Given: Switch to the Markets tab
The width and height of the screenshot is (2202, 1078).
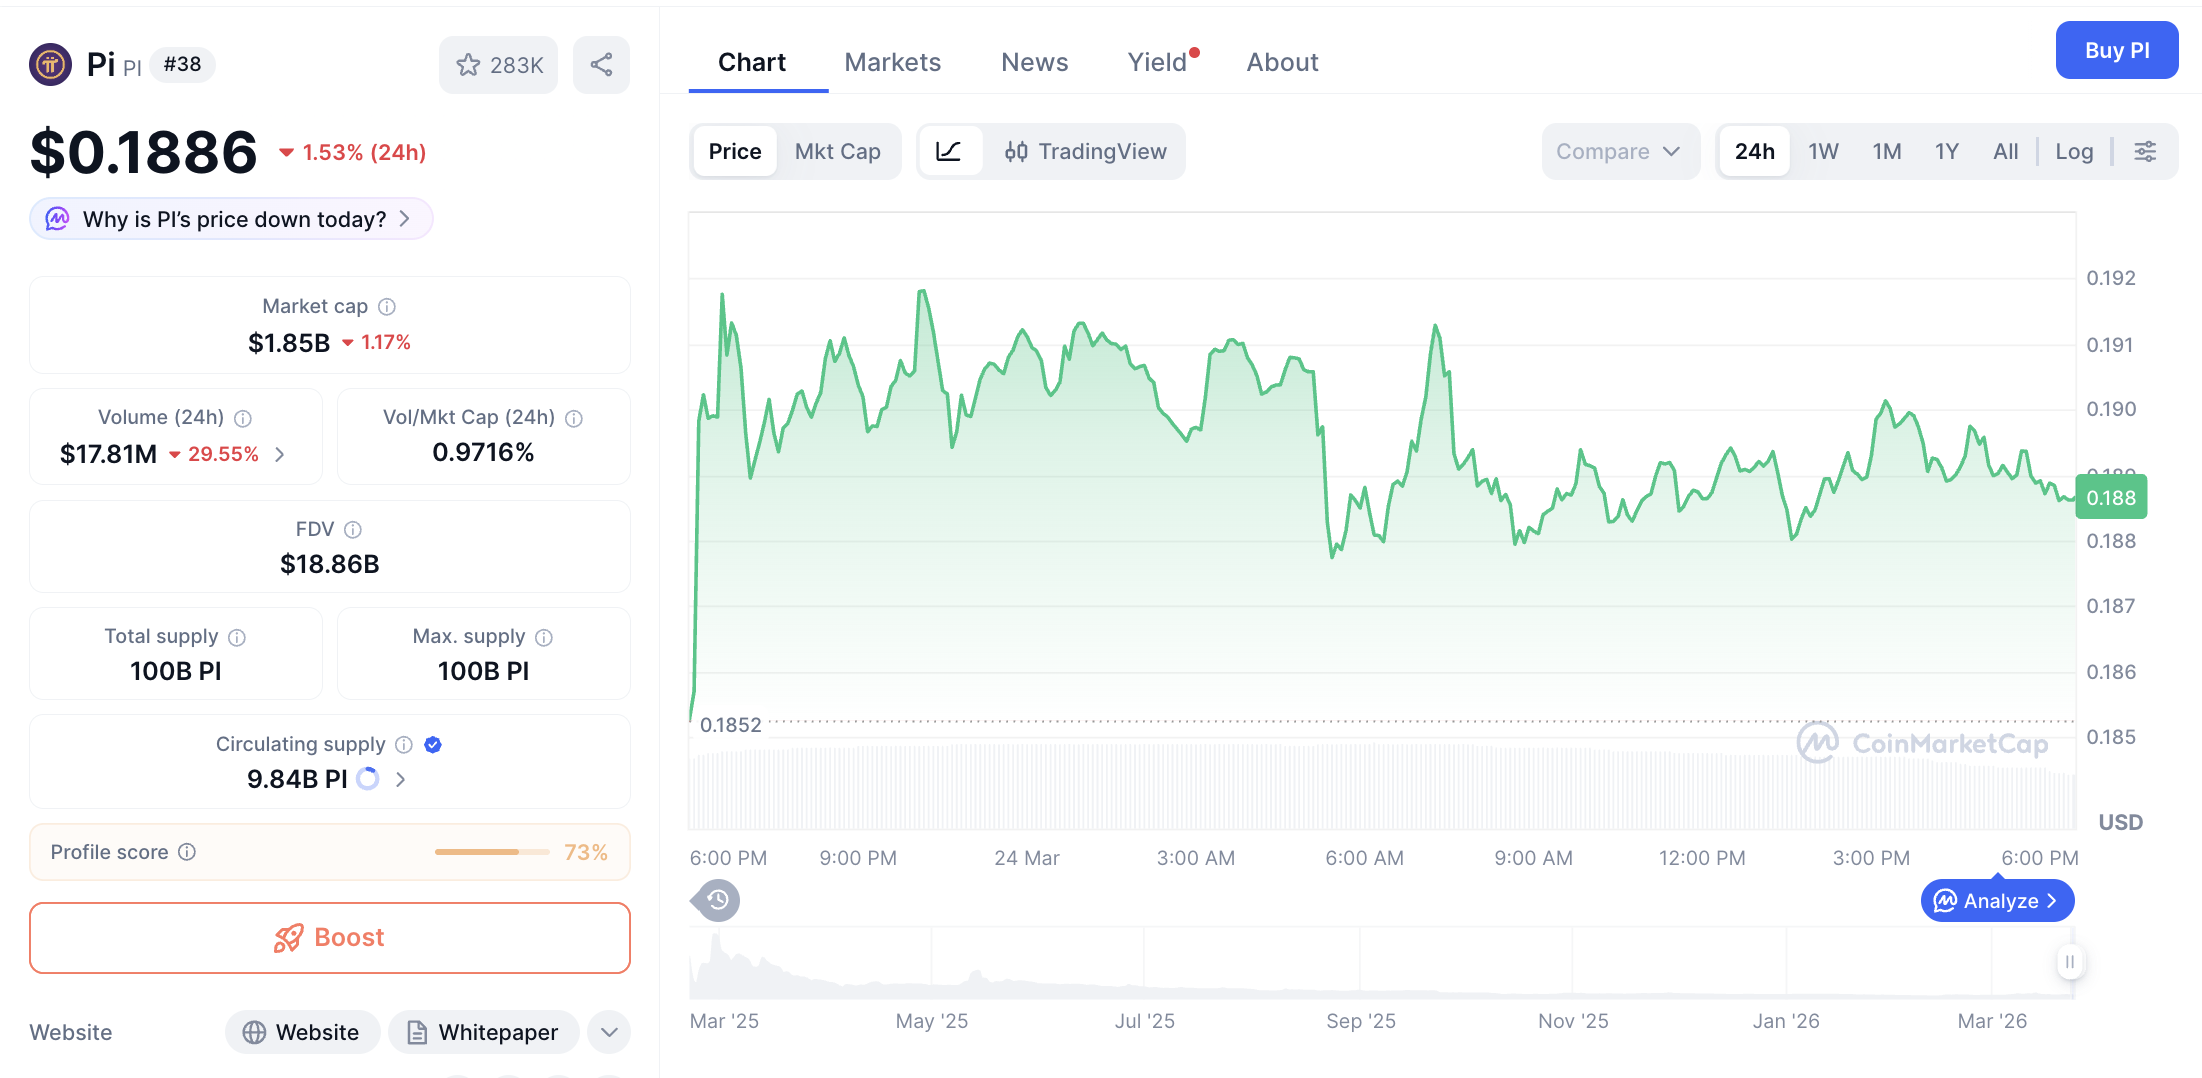Looking at the screenshot, I should [893, 61].
